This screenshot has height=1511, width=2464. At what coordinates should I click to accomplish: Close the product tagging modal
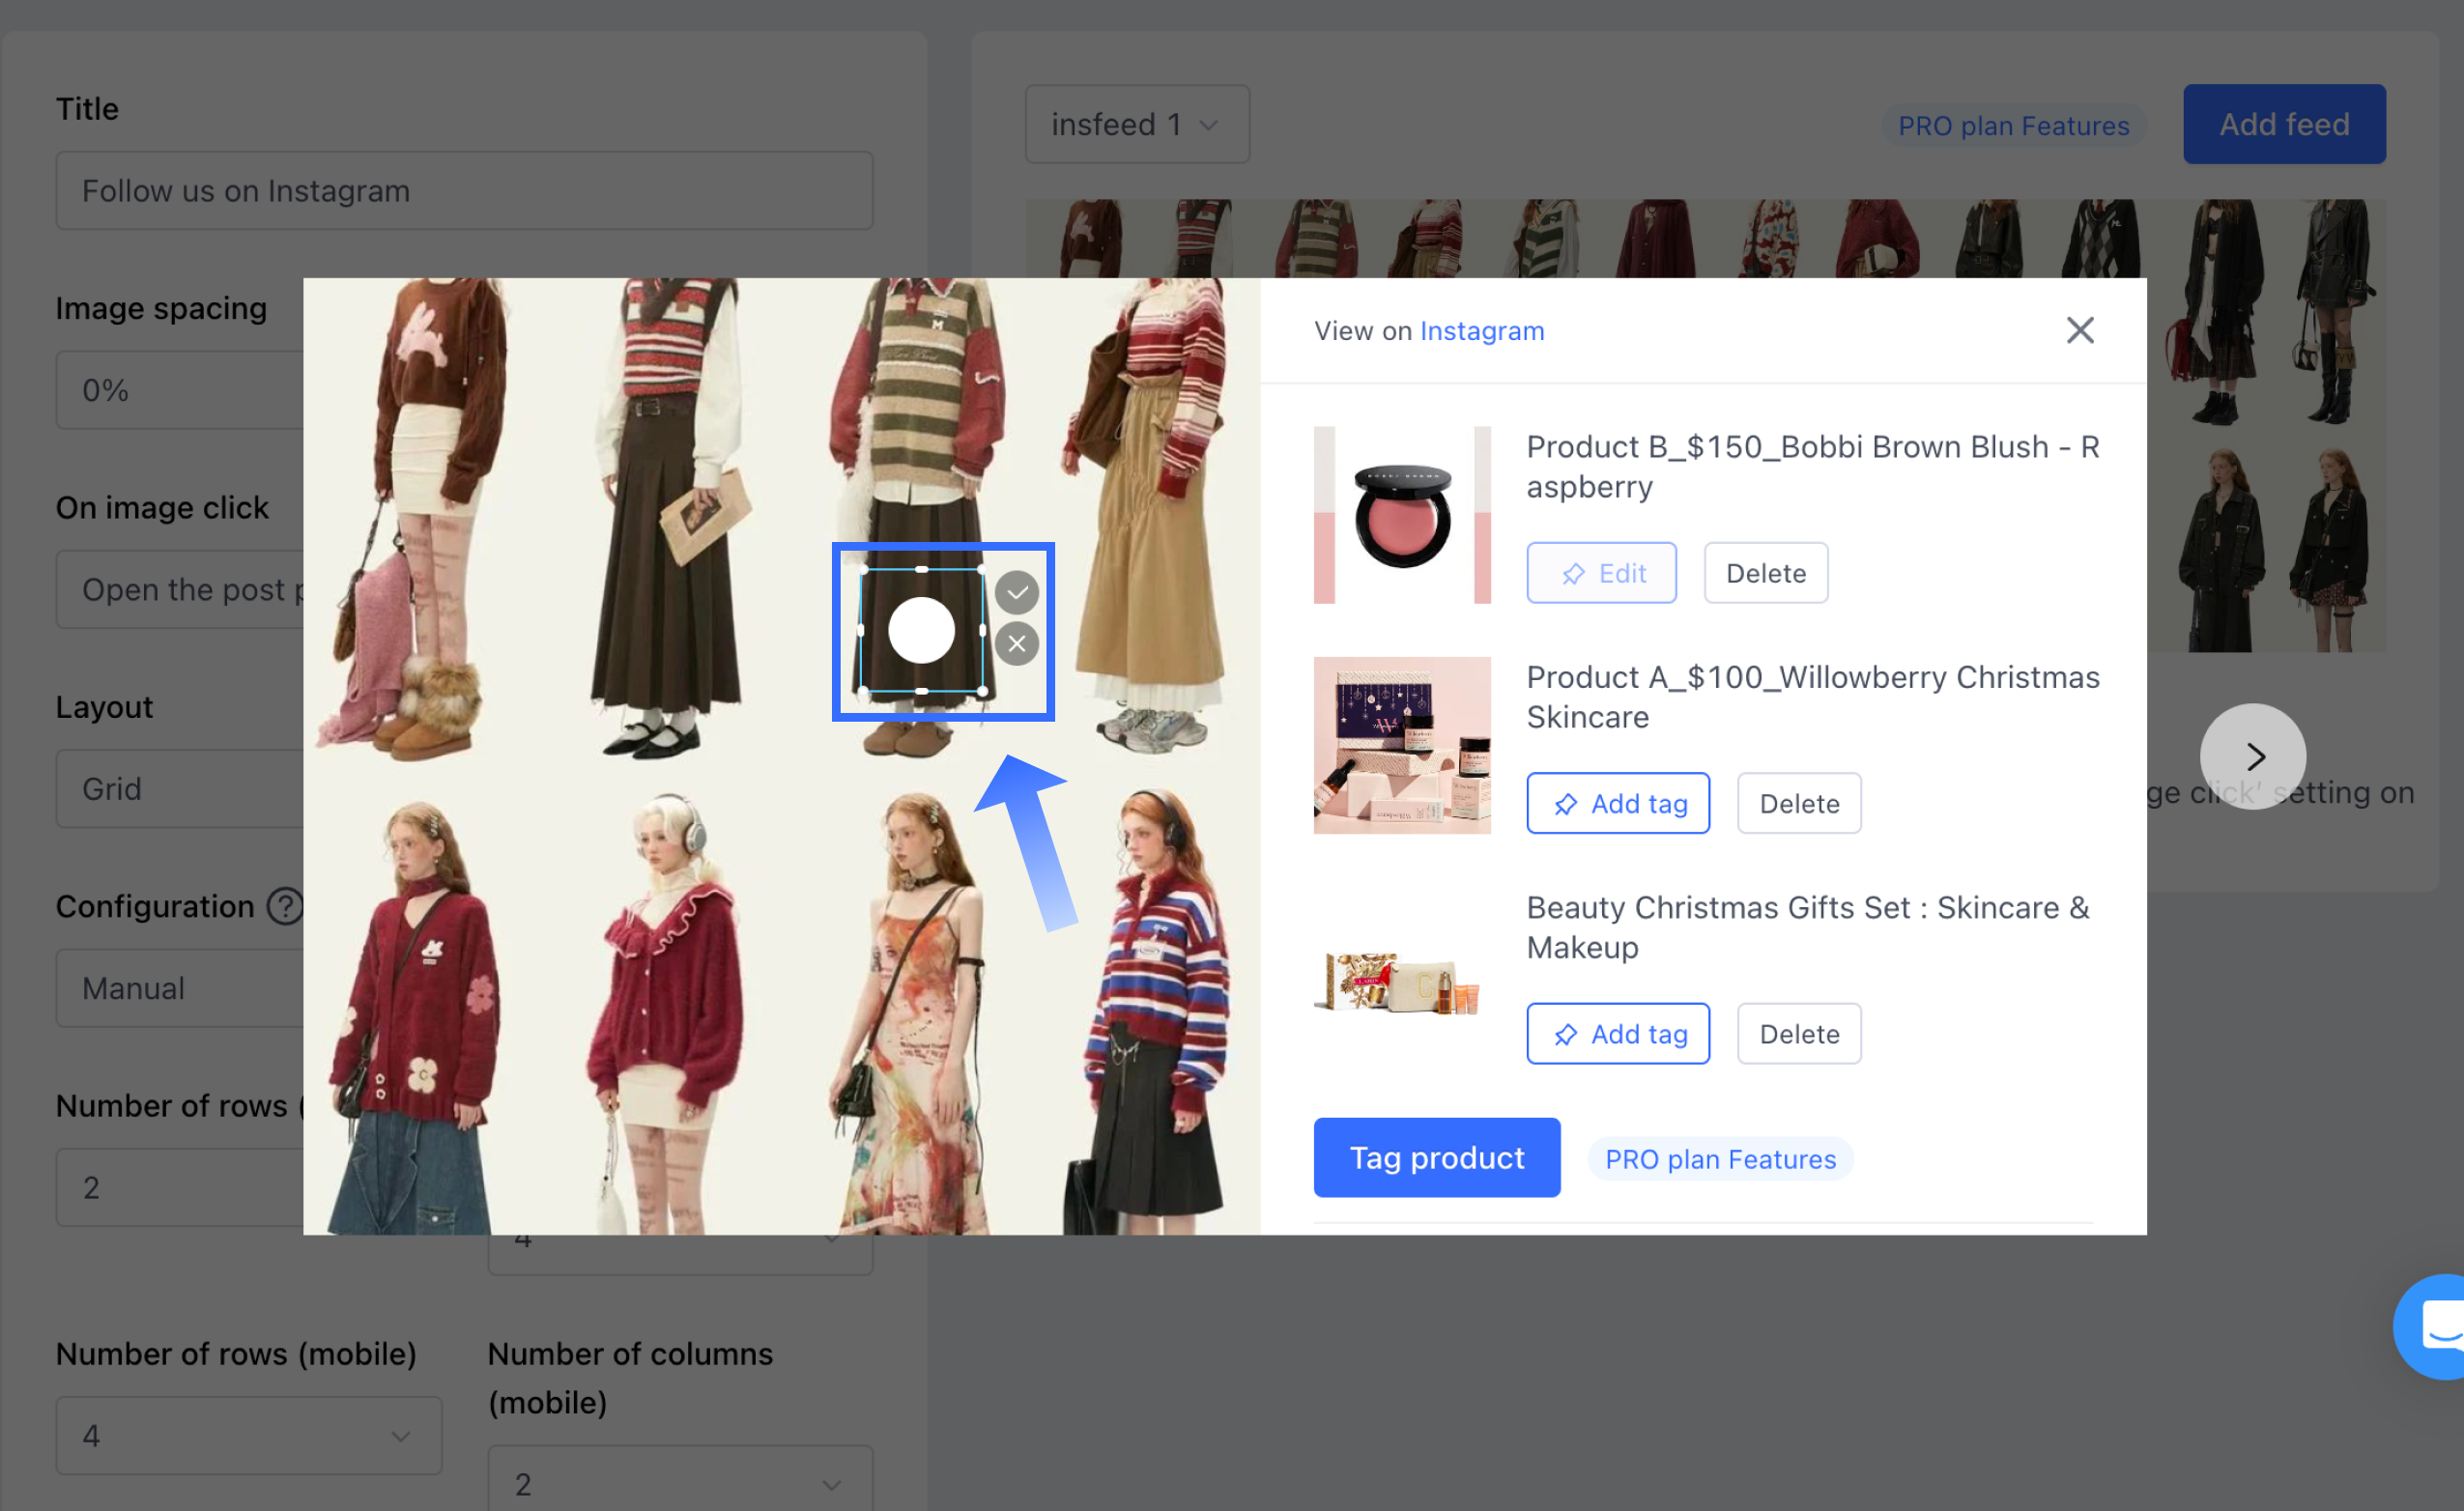[2079, 330]
